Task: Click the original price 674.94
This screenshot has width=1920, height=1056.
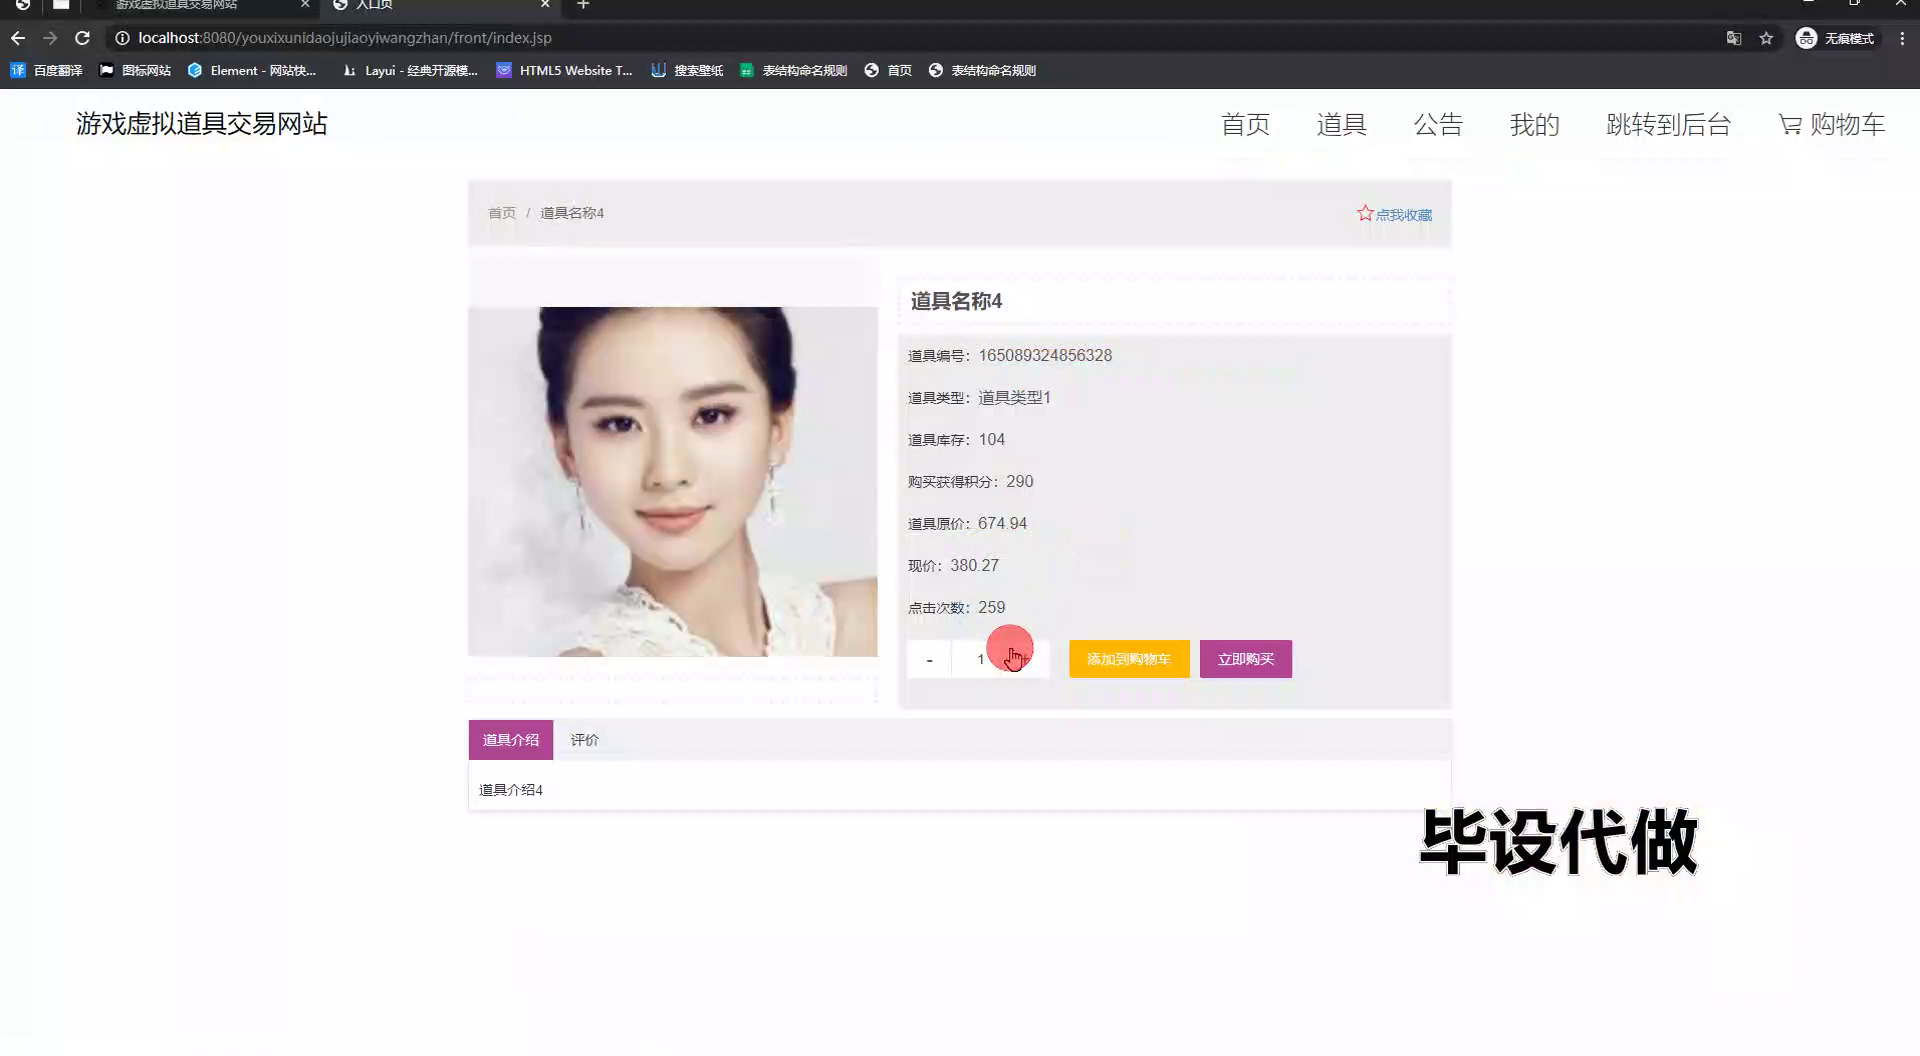Action: click(x=1003, y=524)
